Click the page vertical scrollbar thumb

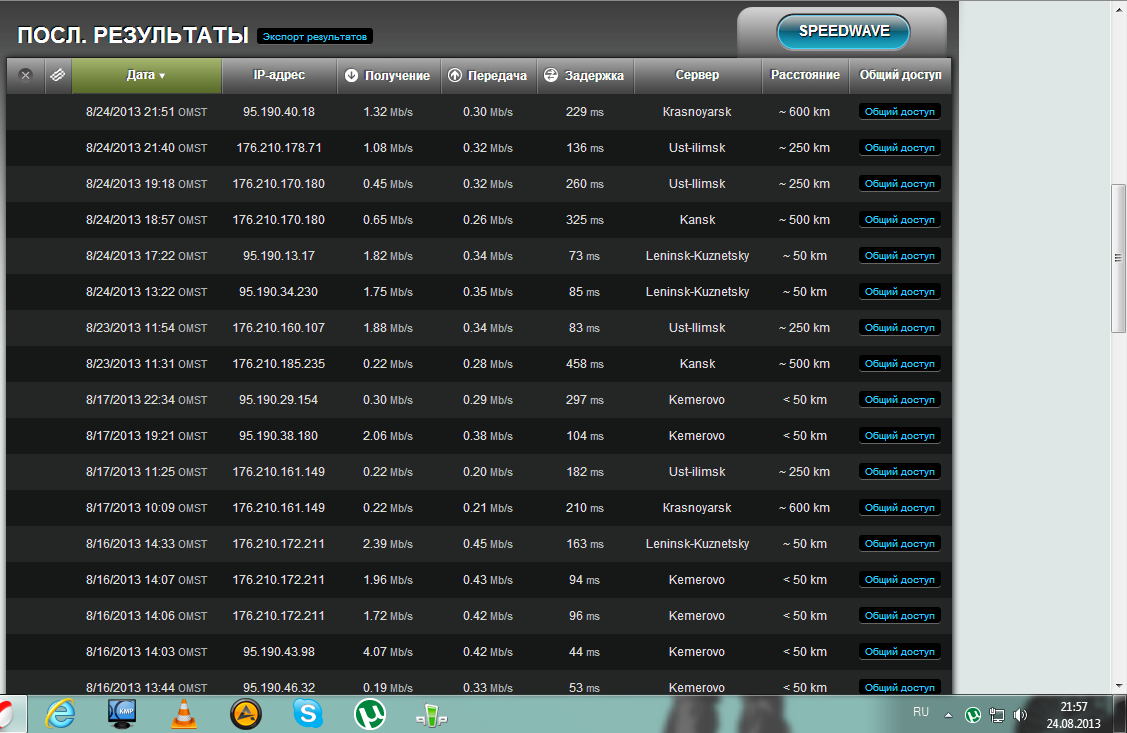(x=1118, y=258)
